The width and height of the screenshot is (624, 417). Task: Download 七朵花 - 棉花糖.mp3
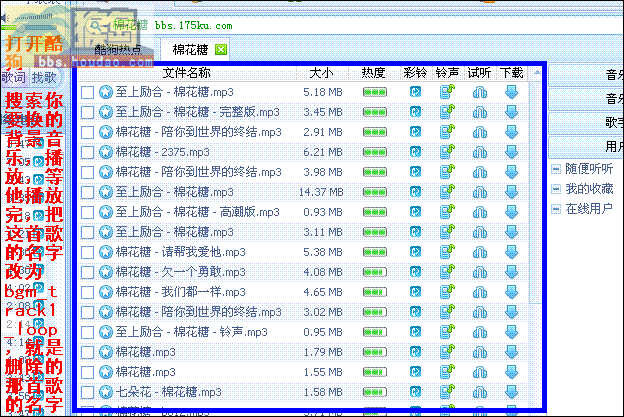511,392
